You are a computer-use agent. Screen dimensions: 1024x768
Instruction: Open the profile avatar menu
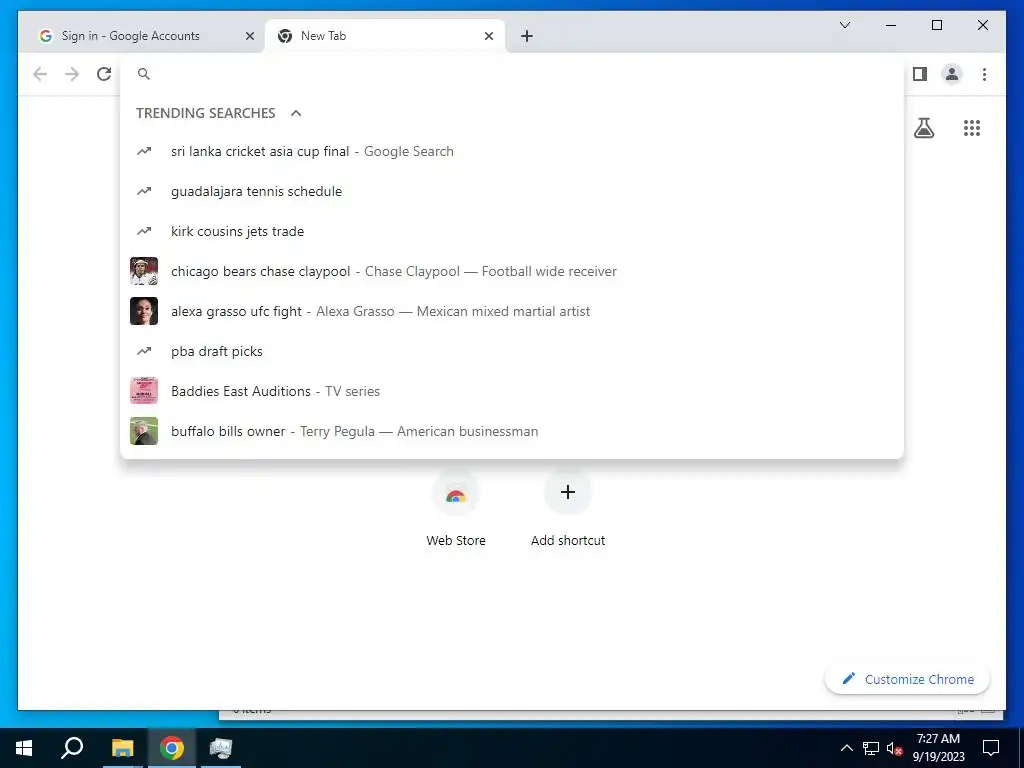[952, 74]
